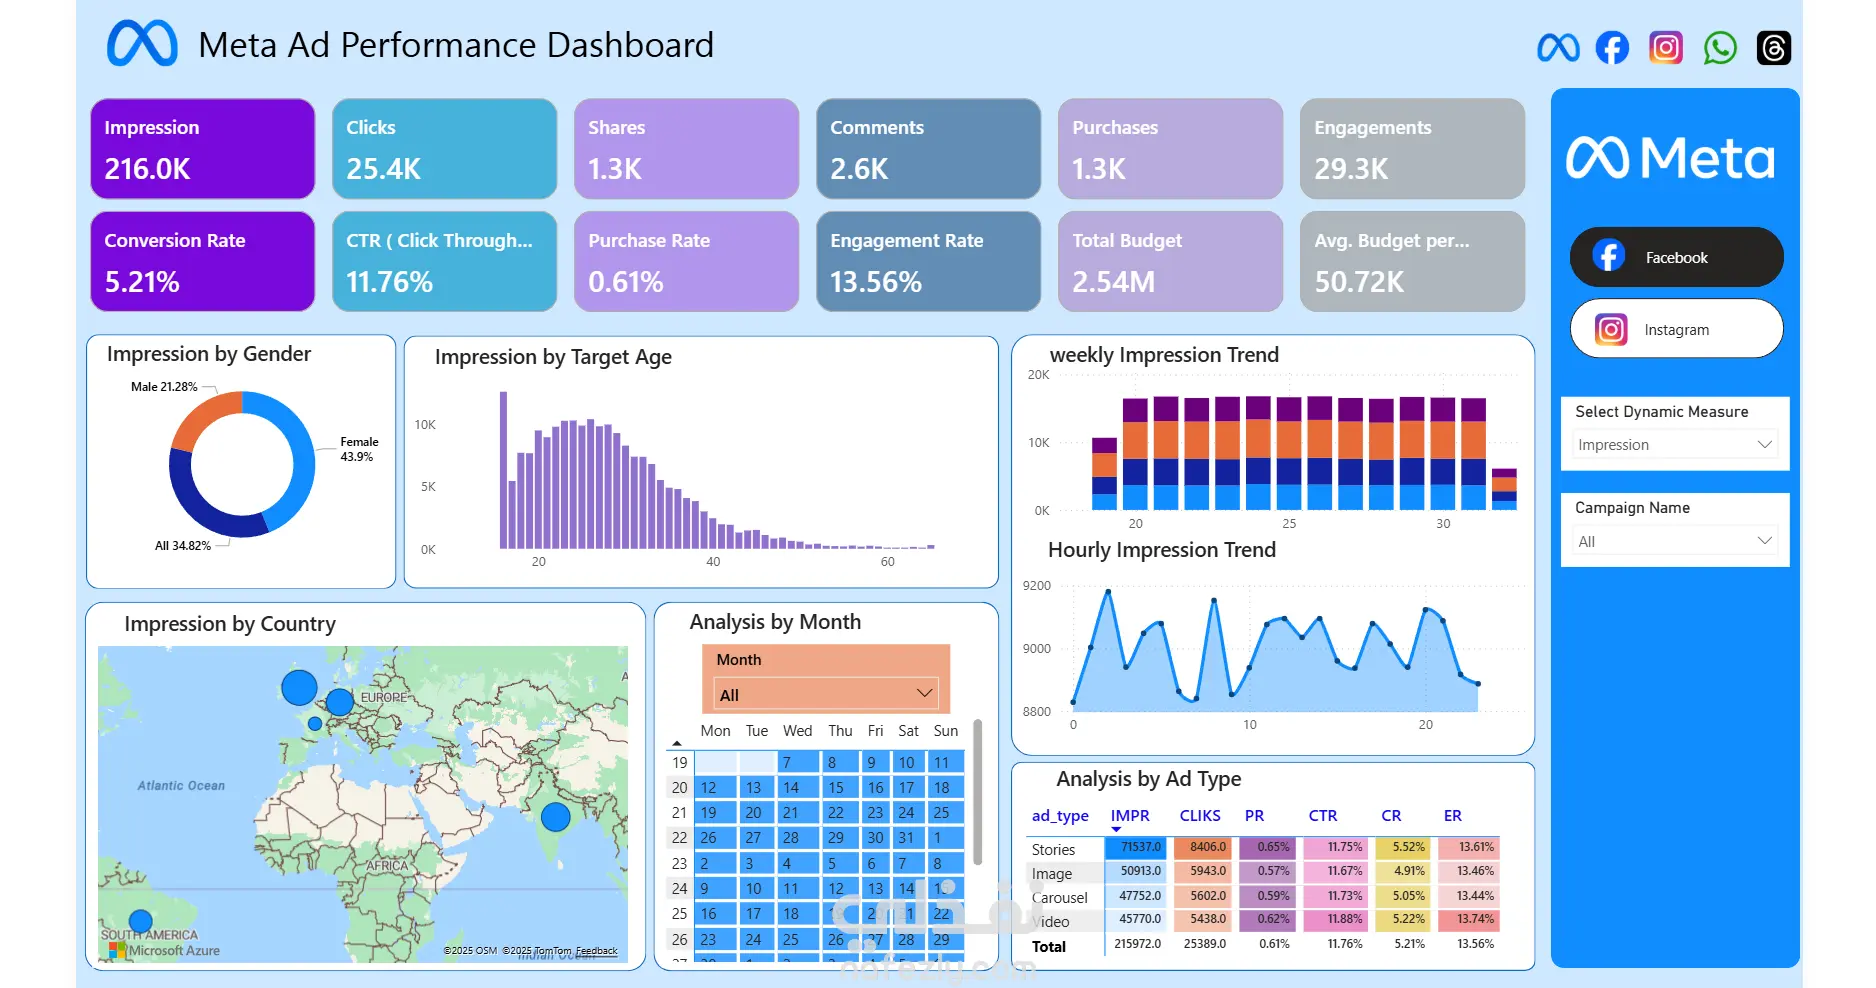Open the Feedback link on the map
The height and width of the screenshot is (988, 1876).
coord(596,951)
